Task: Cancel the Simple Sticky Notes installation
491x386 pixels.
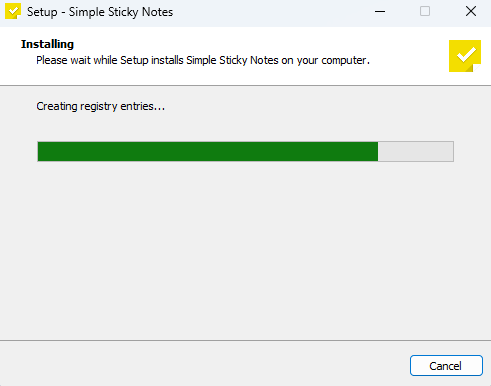Action: click(446, 366)
